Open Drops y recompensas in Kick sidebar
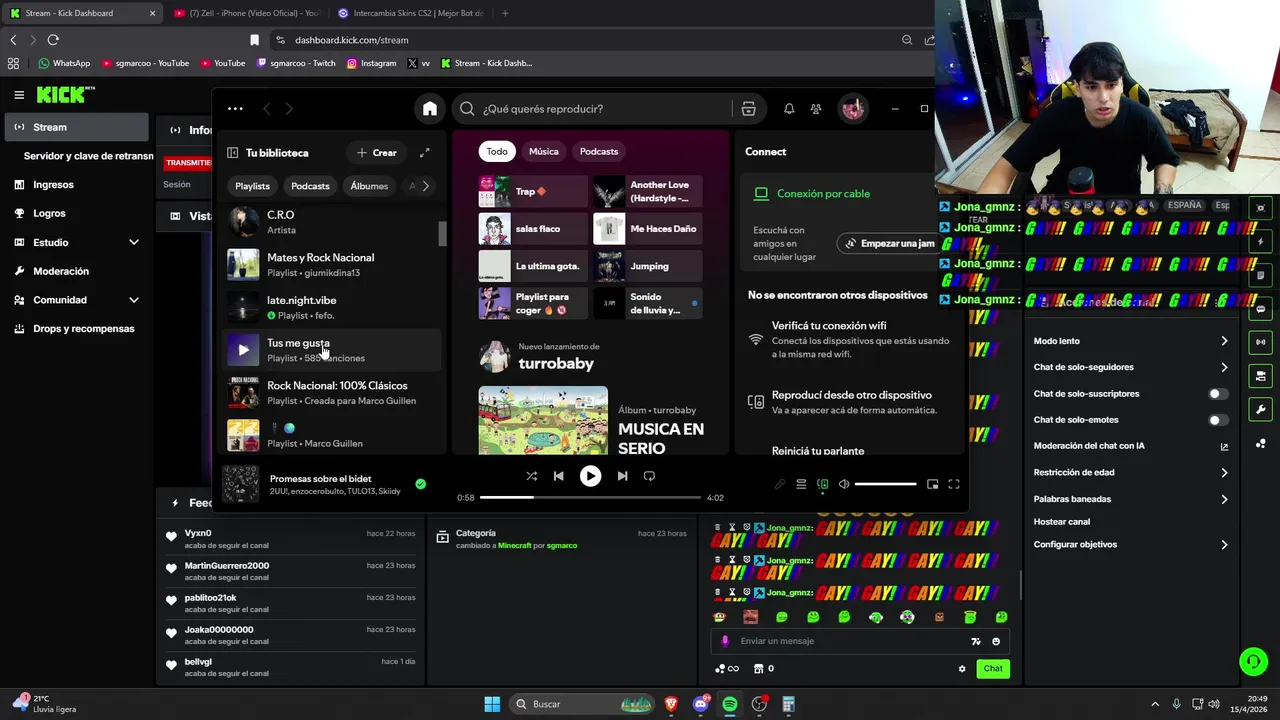Screen dimensions: 1280x720 [77, 329]
